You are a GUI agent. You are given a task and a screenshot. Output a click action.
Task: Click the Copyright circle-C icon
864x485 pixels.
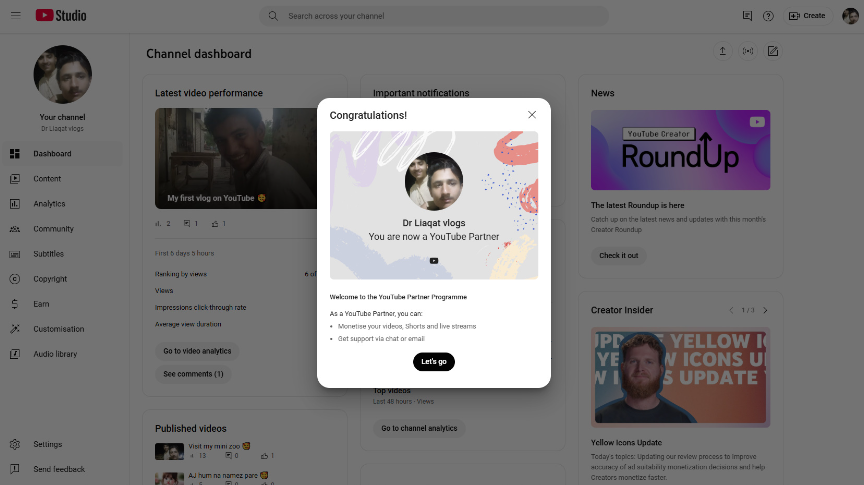tap(15, 279)
